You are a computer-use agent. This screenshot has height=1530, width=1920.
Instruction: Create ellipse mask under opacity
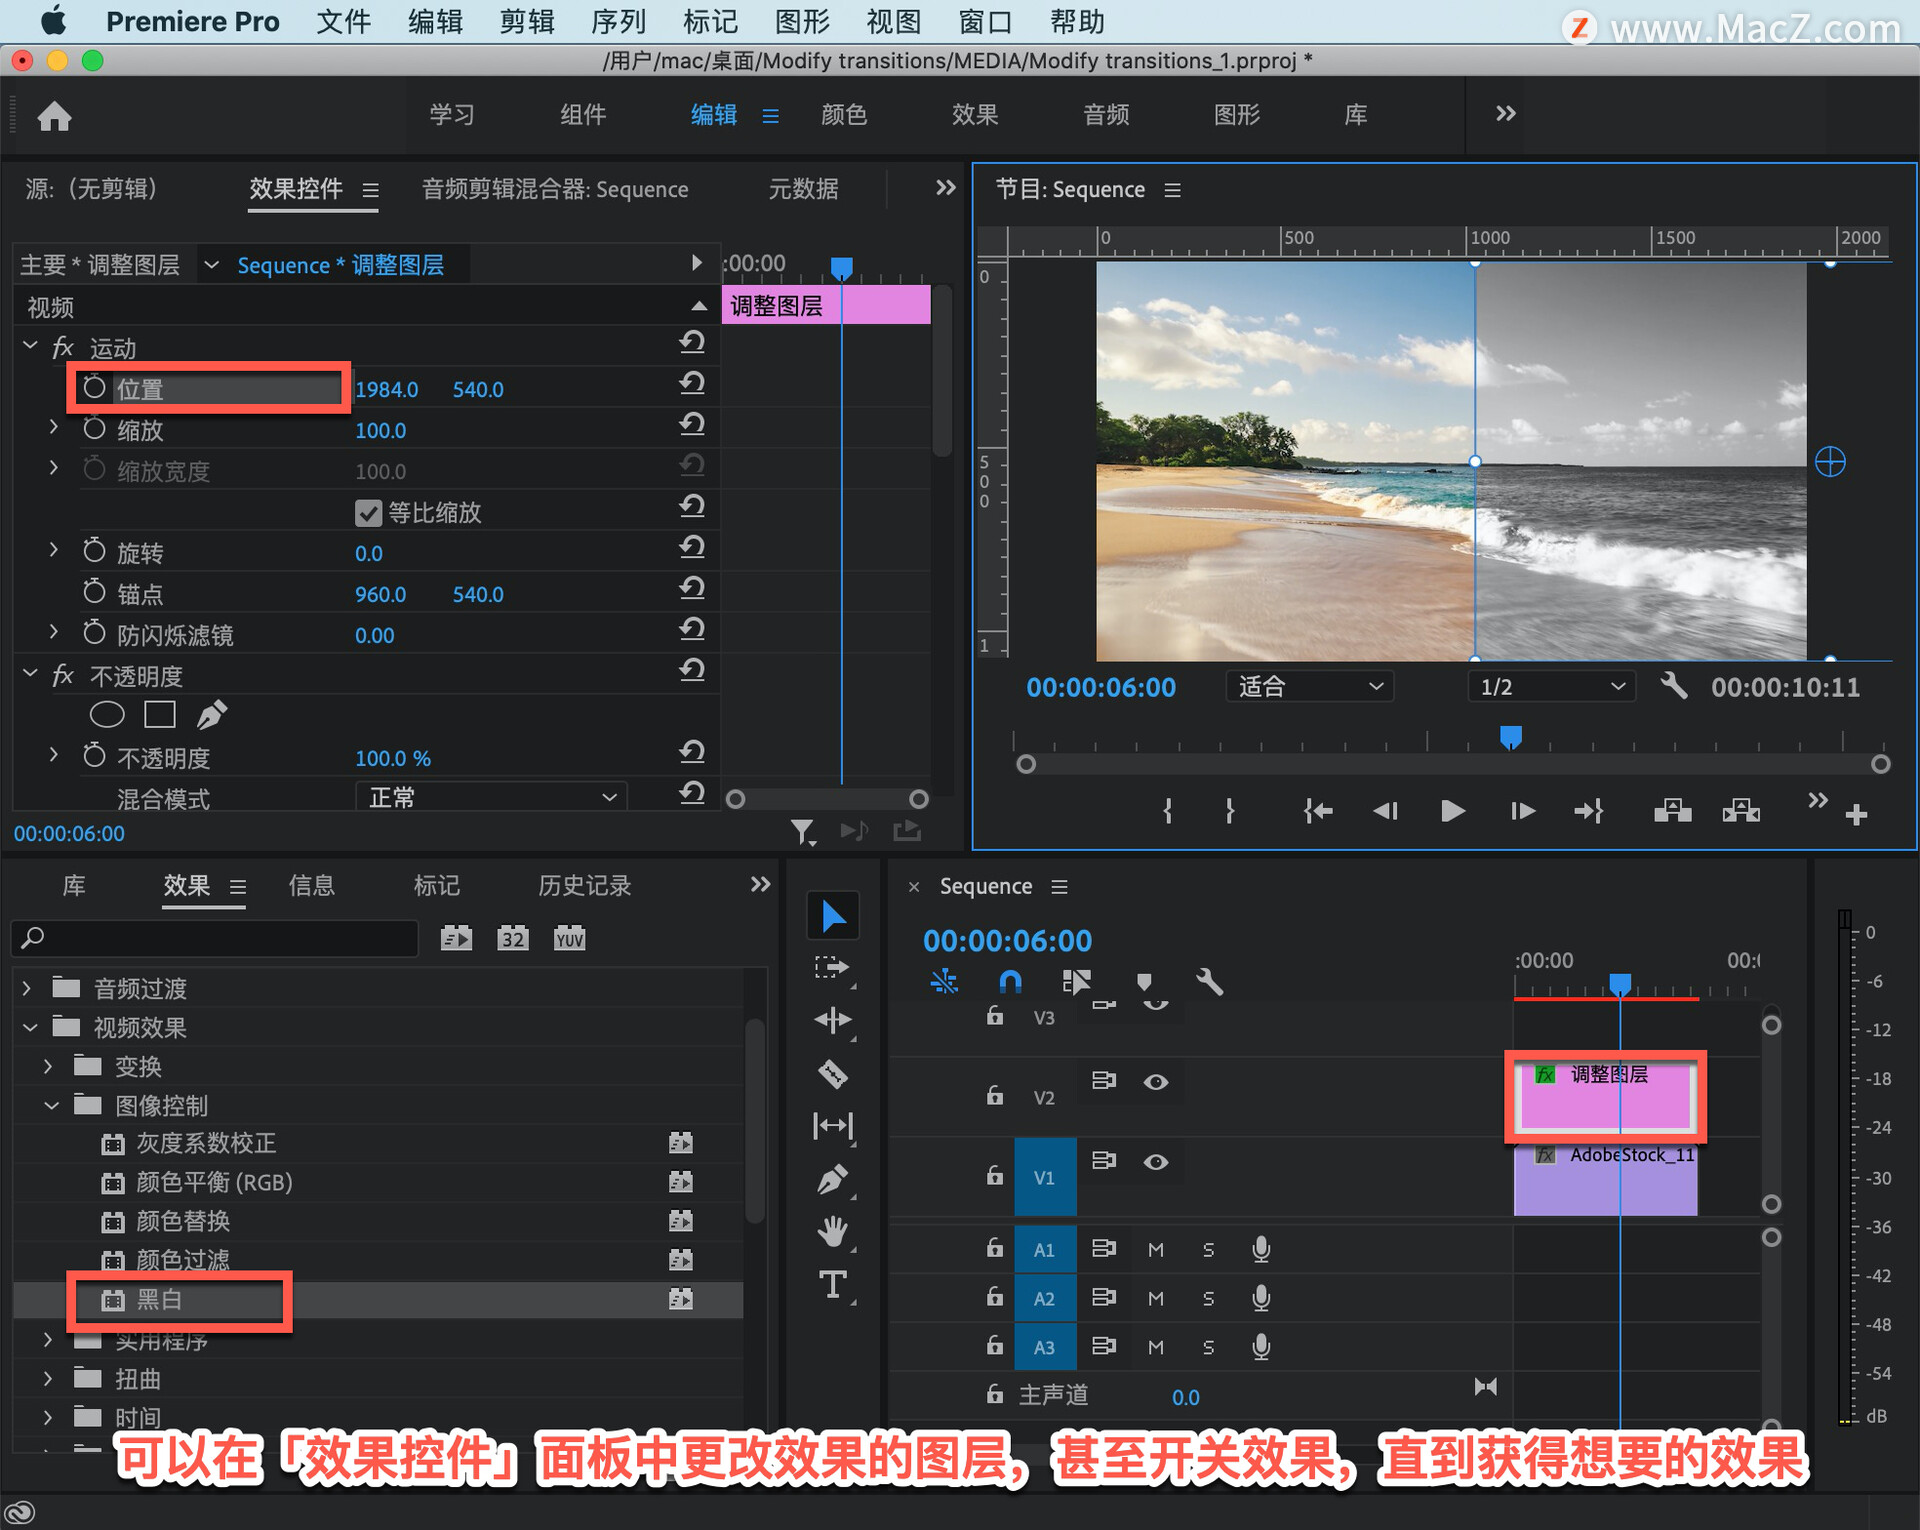coord(107,714)
